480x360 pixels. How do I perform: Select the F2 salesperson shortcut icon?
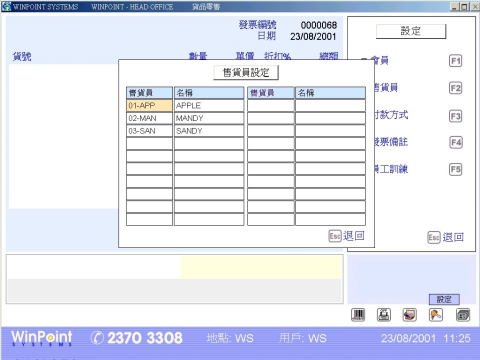pos(456,88)
